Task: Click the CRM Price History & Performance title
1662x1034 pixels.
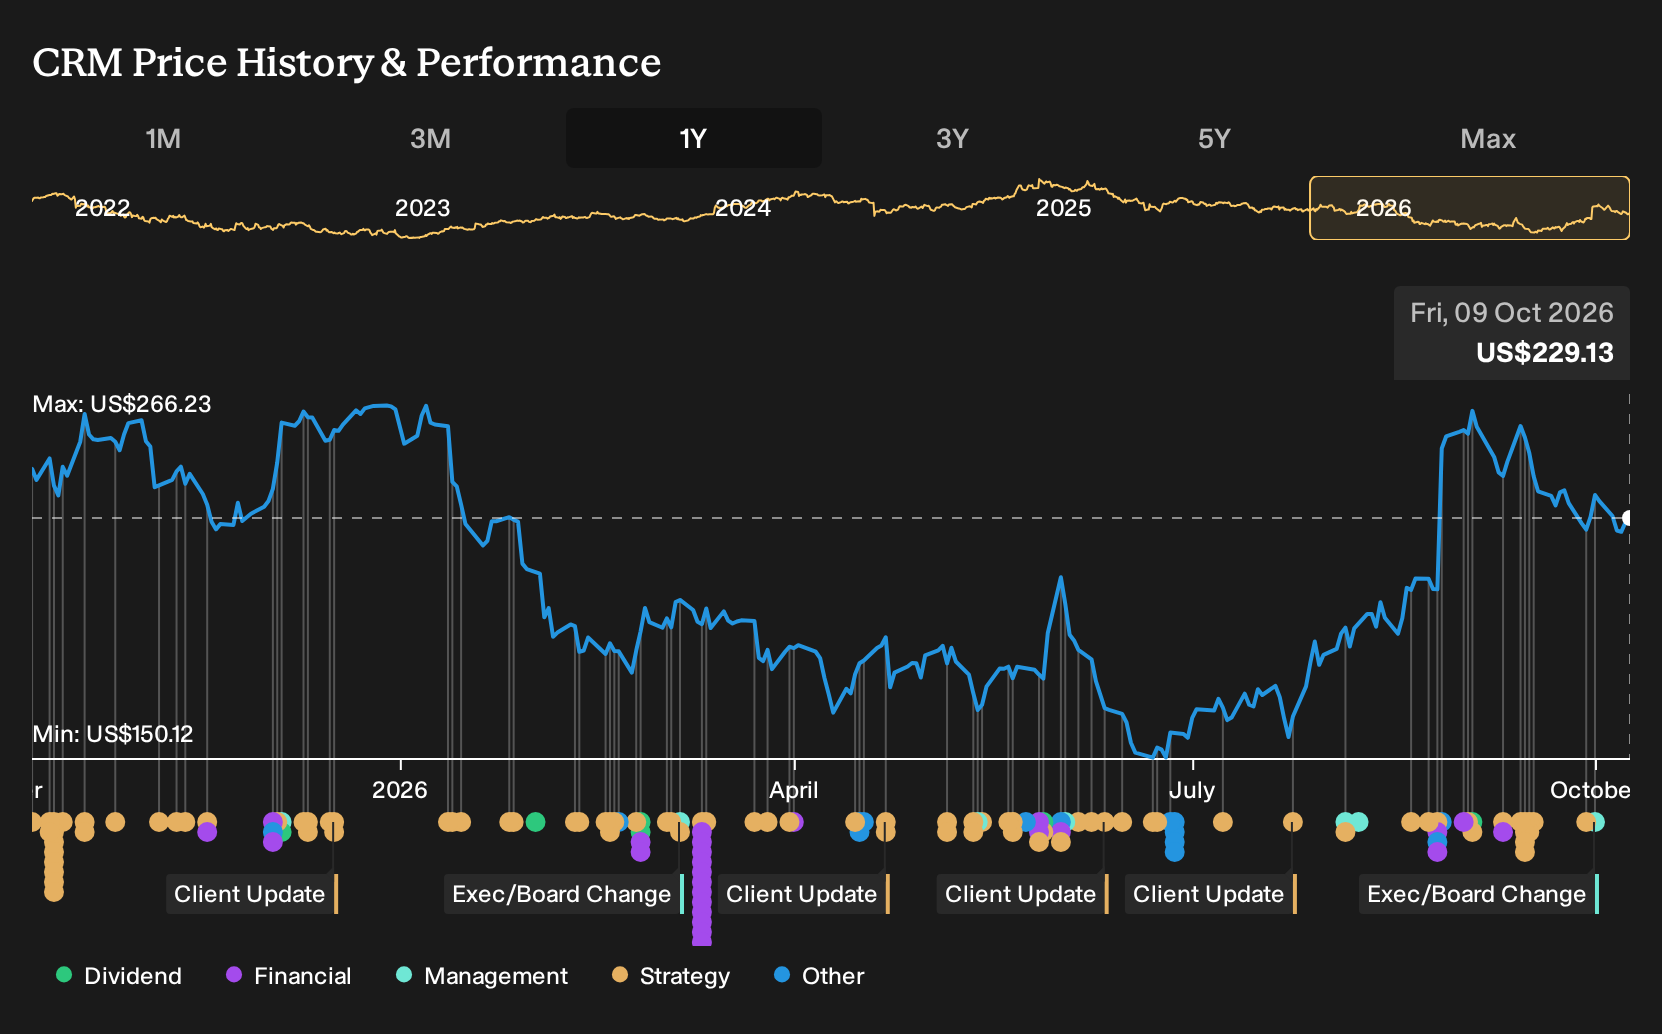Action: click(347, 62)
